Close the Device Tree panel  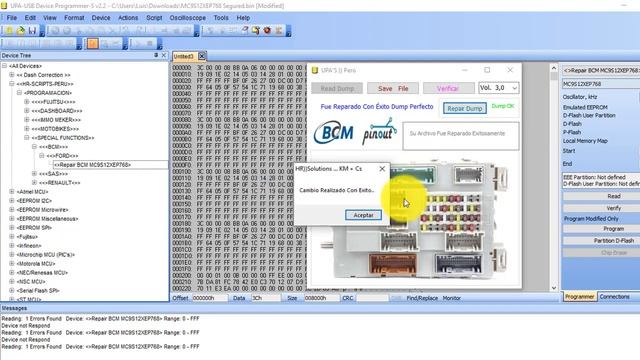164,55
